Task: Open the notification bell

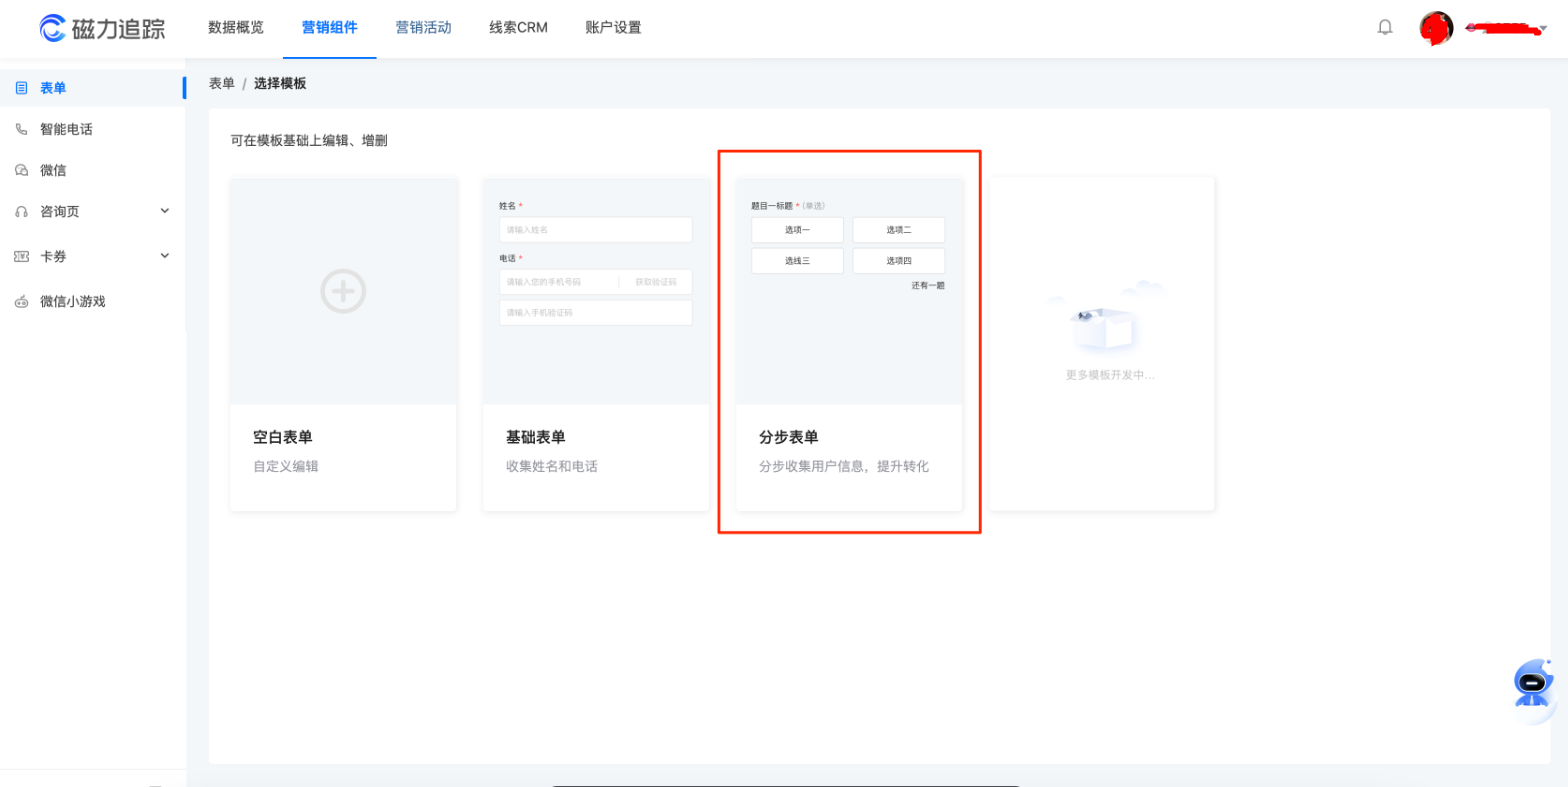Action: (1385, 27)
